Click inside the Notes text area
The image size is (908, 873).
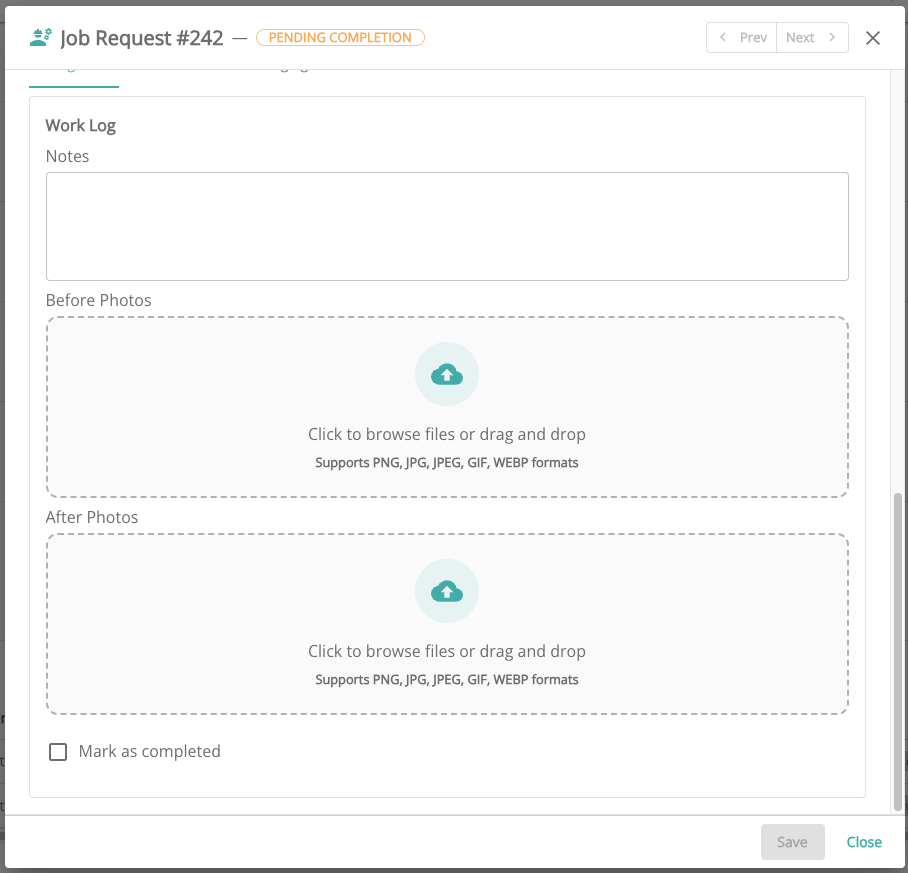pyautogui.click(x=447, y=226)
